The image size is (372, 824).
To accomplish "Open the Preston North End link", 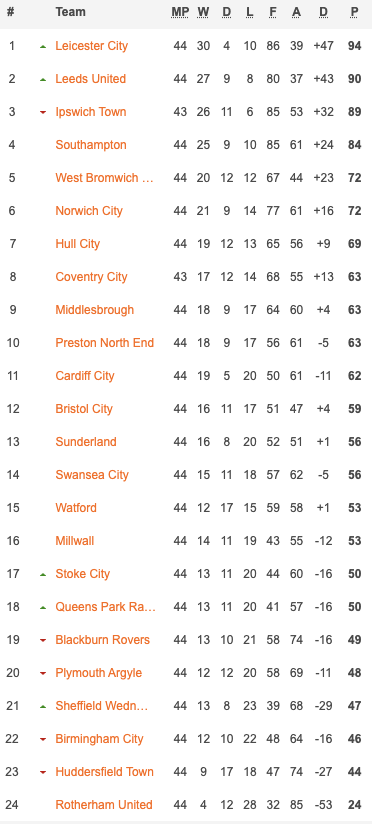I will tap(105, 343).
